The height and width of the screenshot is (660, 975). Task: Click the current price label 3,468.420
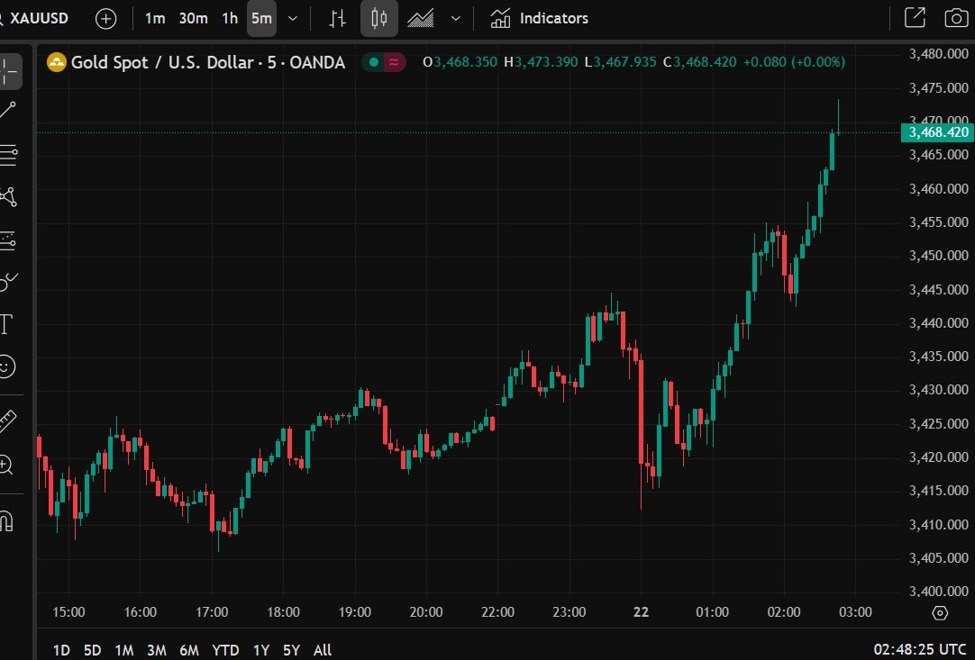click(937, 132)
